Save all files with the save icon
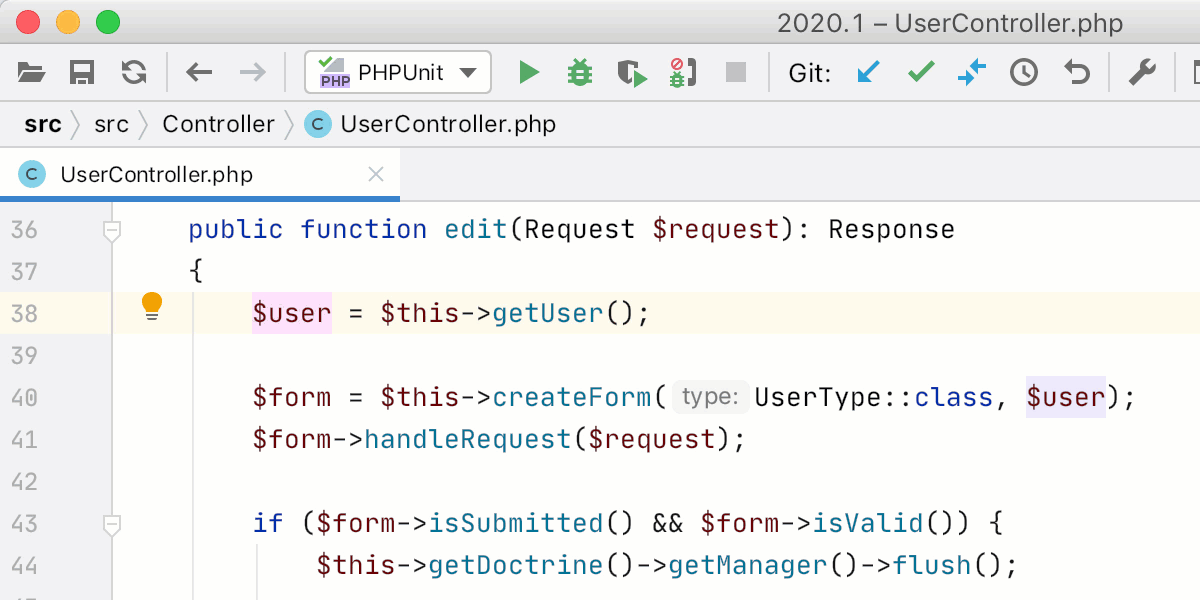The height and width of the screenshot is (600, 1200). [x=82, y=71]
